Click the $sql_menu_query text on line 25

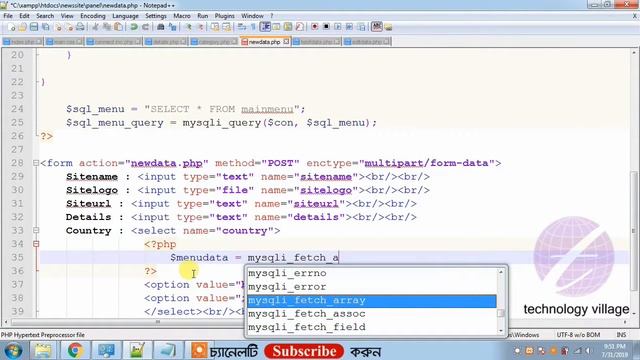(115, 122)
